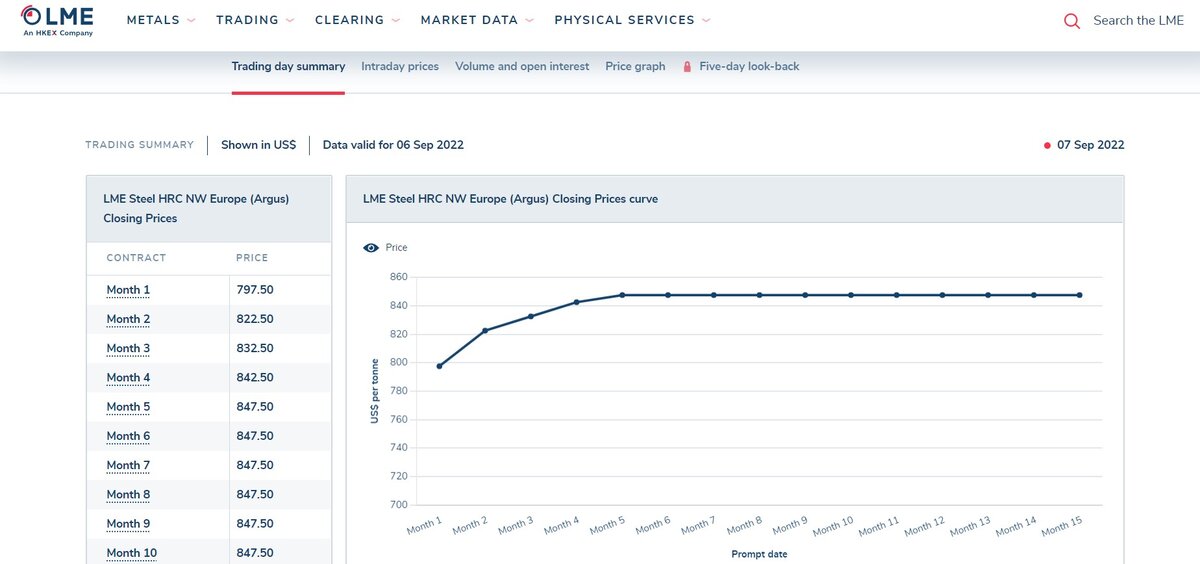This screenshot has height=564, width=1200.
Task: Open the Price graph tab
Action: [635, 67]
